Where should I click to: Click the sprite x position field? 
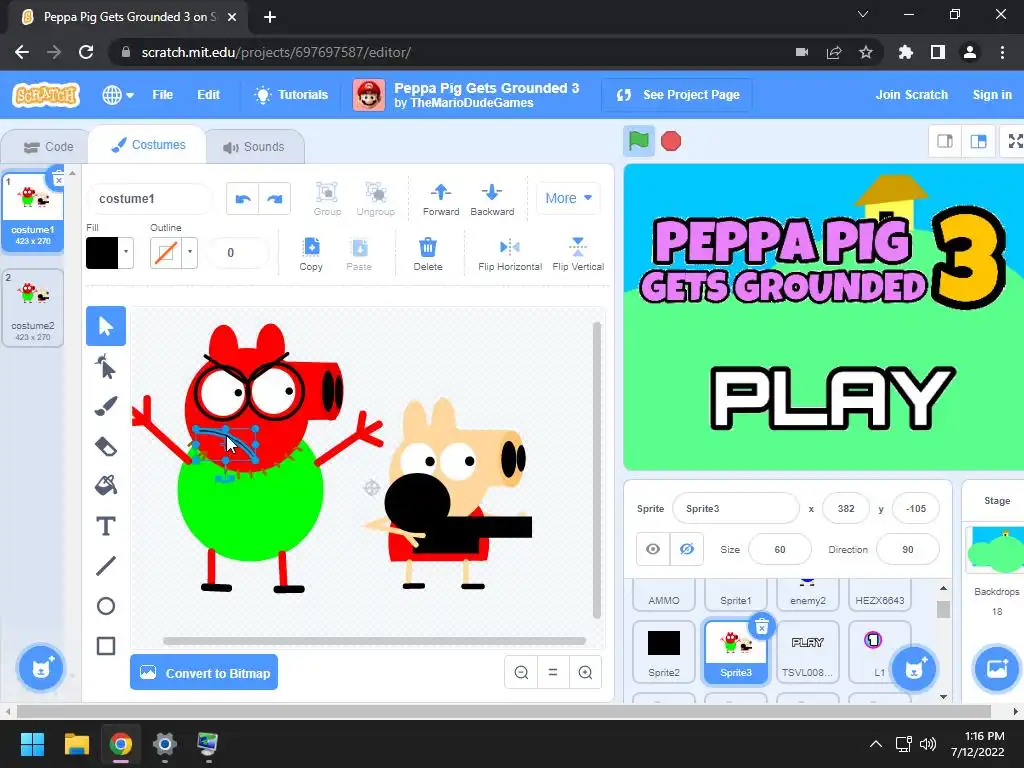[846, 508]
